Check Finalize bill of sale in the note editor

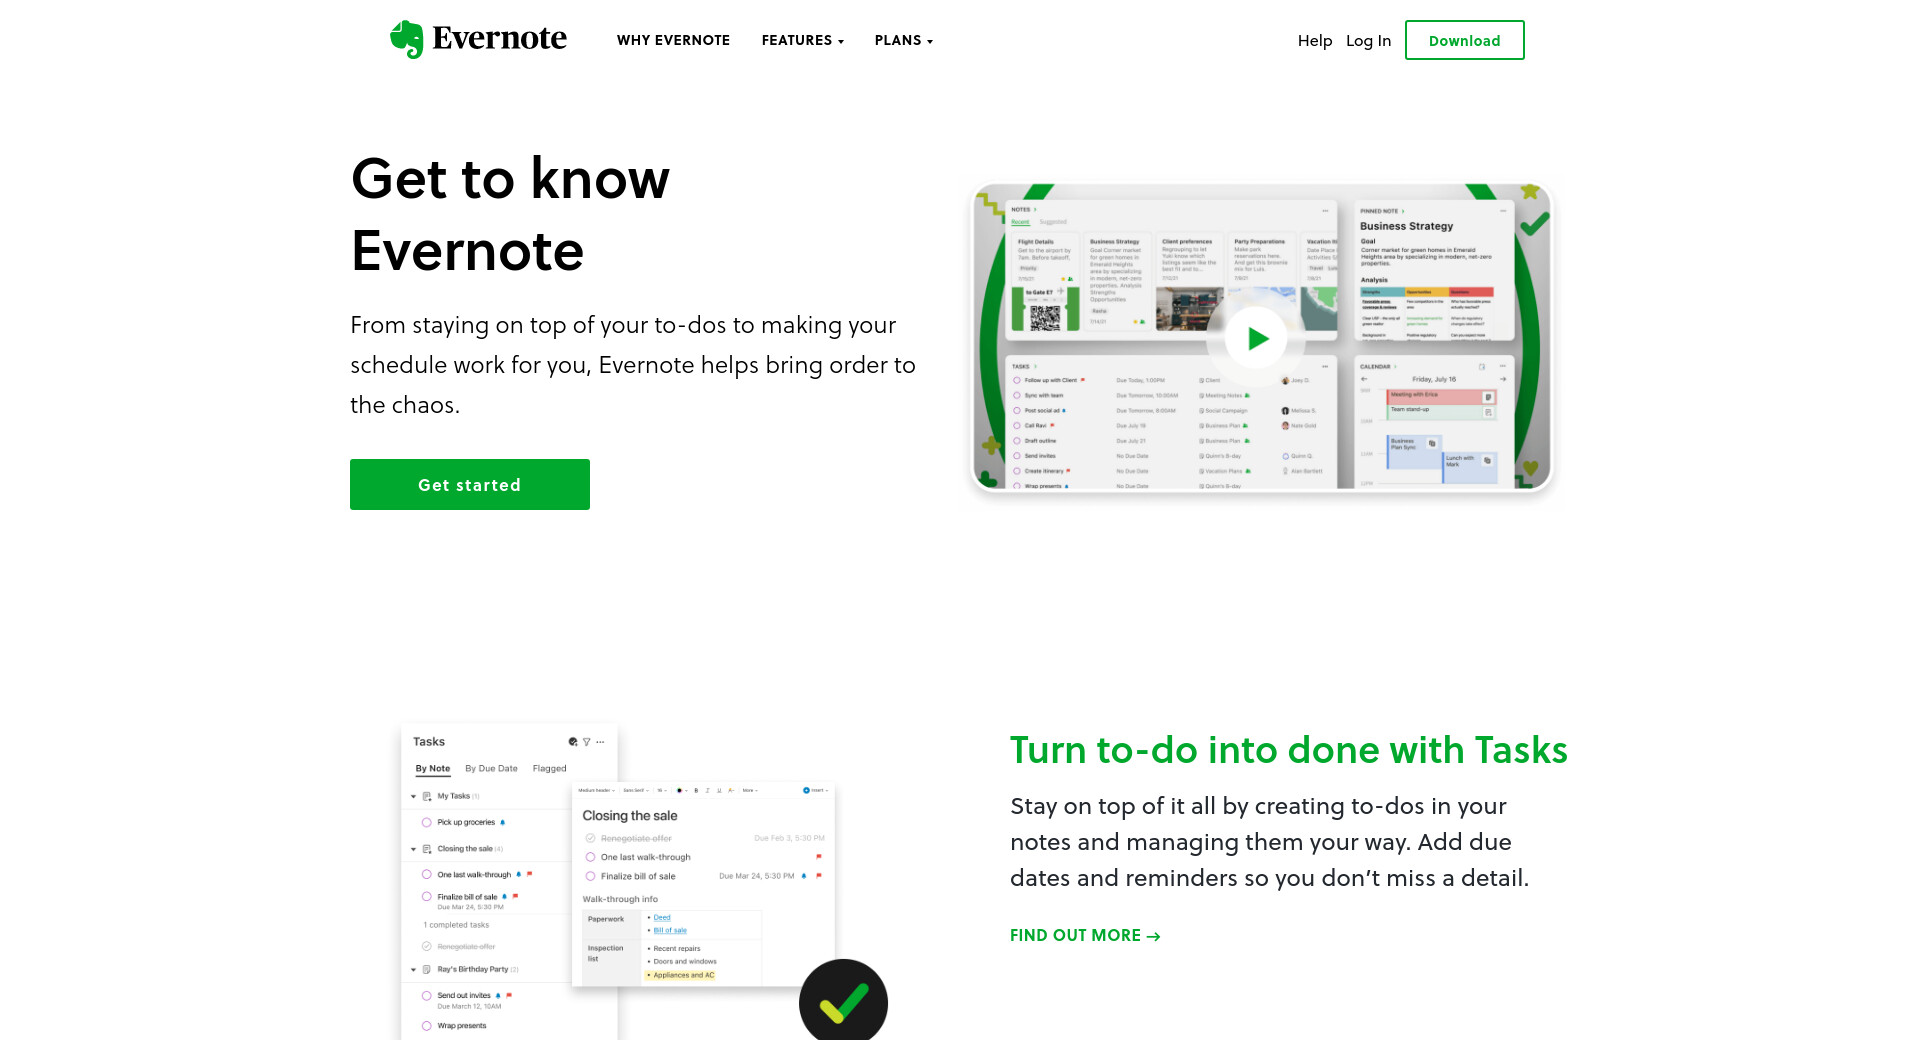tap(590, 876)
